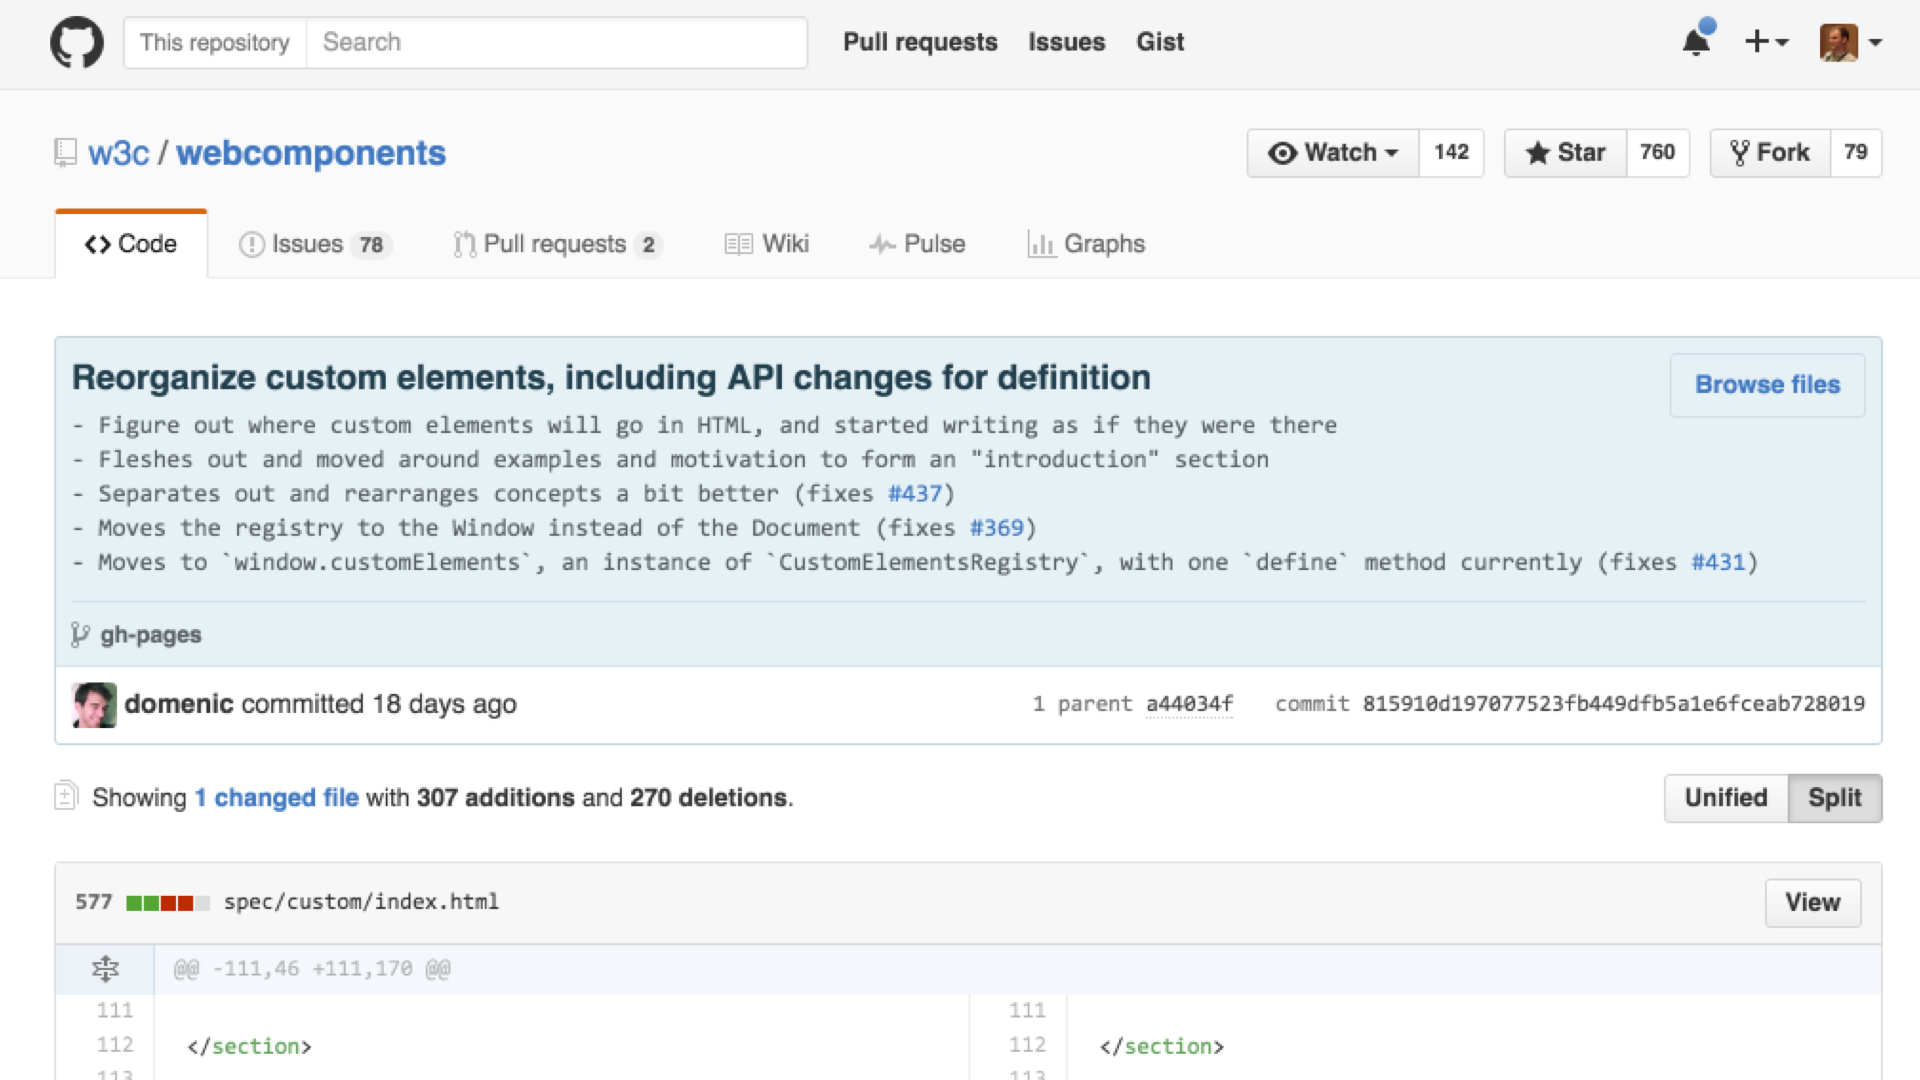Viewport: 1920px width, 1080px height.
Task: Open the Wiki tab
Action: coord(767,244)
